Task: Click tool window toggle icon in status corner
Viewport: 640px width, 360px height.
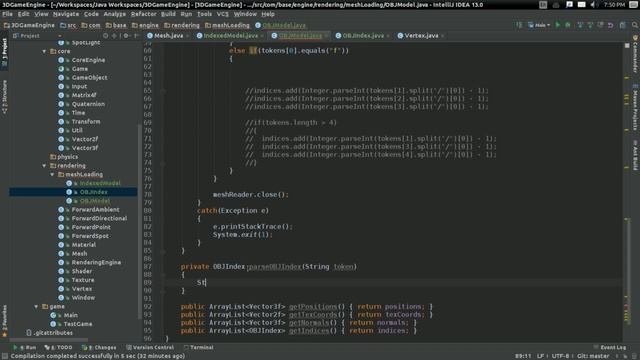Action: [4, 356]
